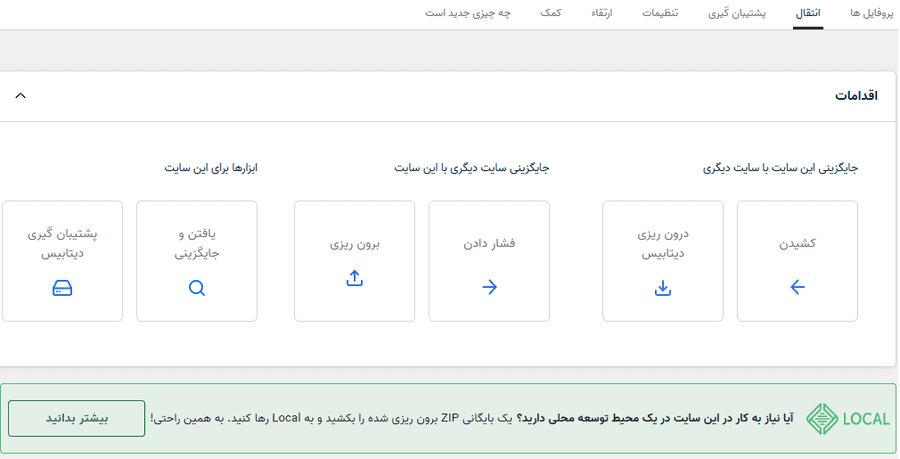Click the برون ریزی label text
Screen dimensions: 900x459
[355, 244]
